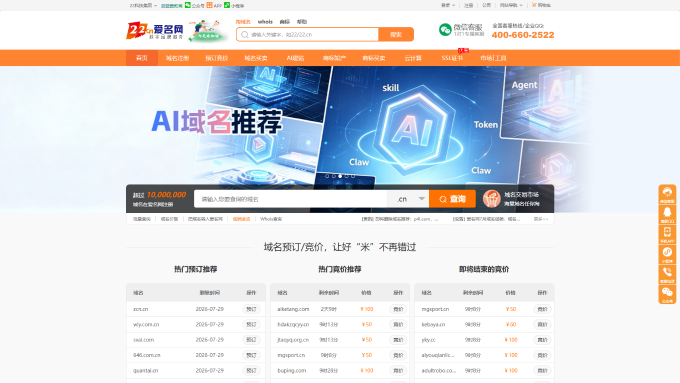Expand the site navigation dropdown in top bar
680x383 pixels.
(511, 5)
